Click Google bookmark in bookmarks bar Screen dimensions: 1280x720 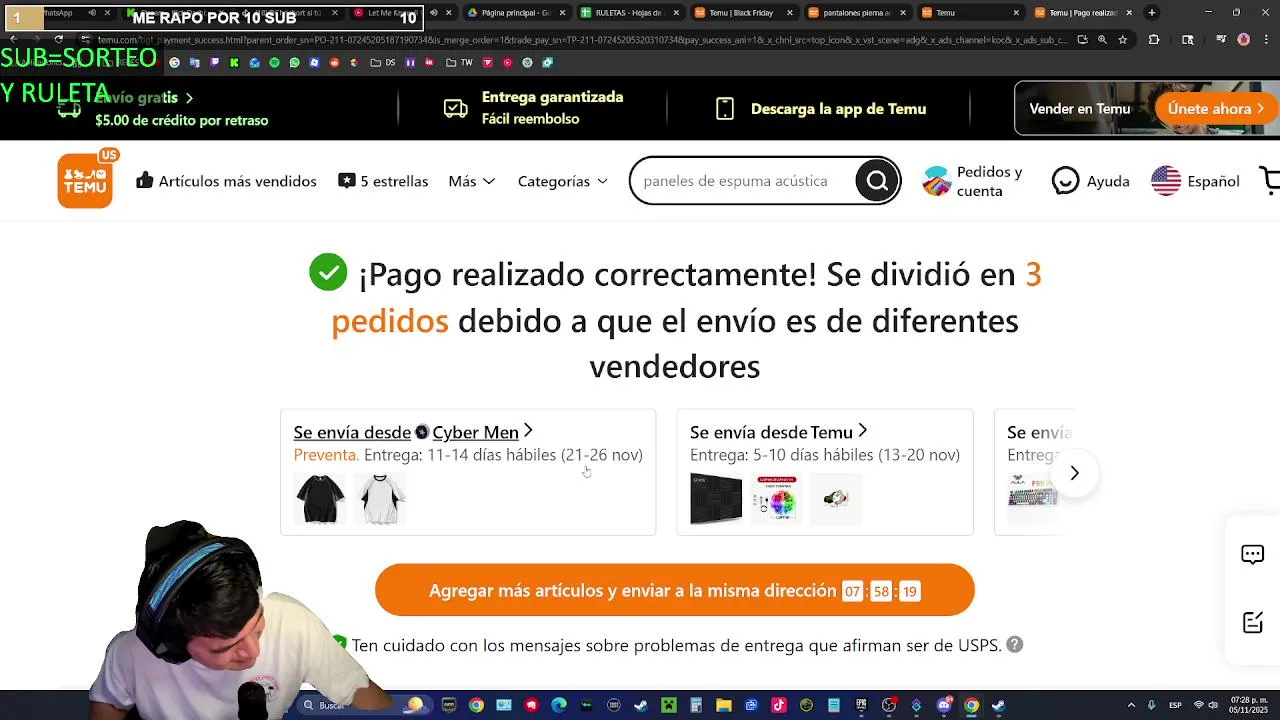pyautogui.click(x=174, y=62)
